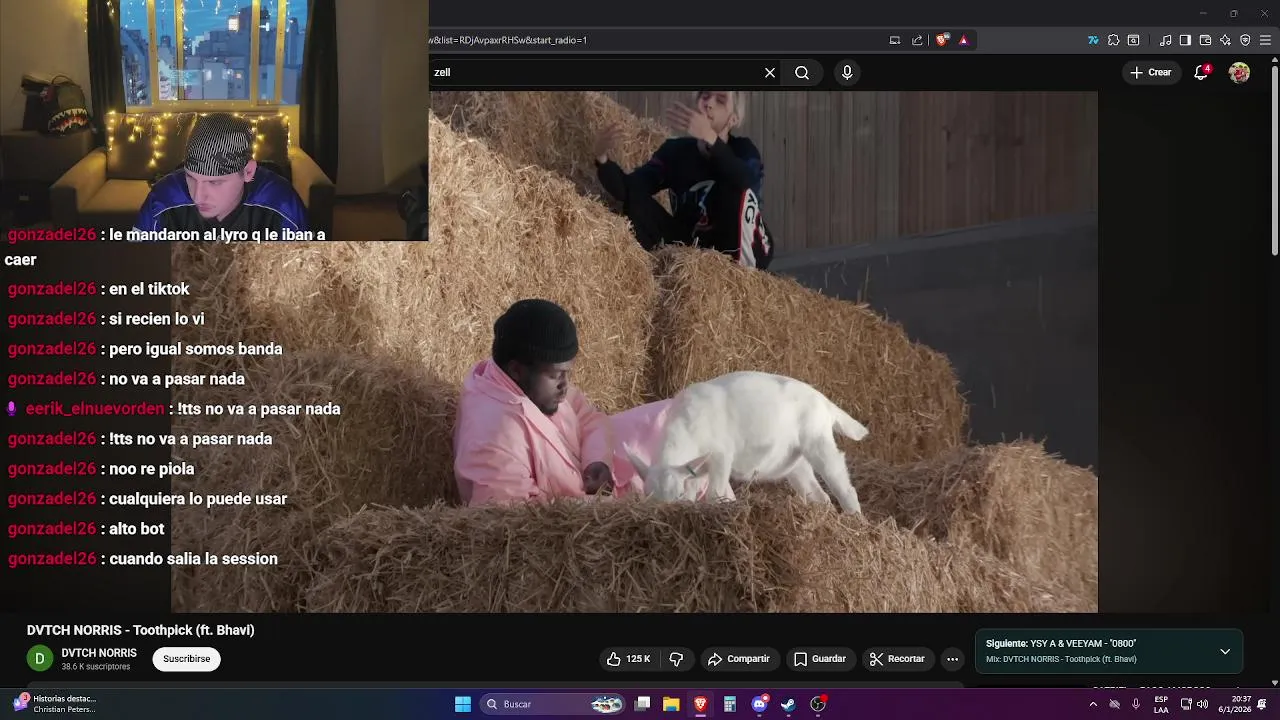1280x720 pixels.
Task: Open Steam from the taskbar
Action: (788, 704)
